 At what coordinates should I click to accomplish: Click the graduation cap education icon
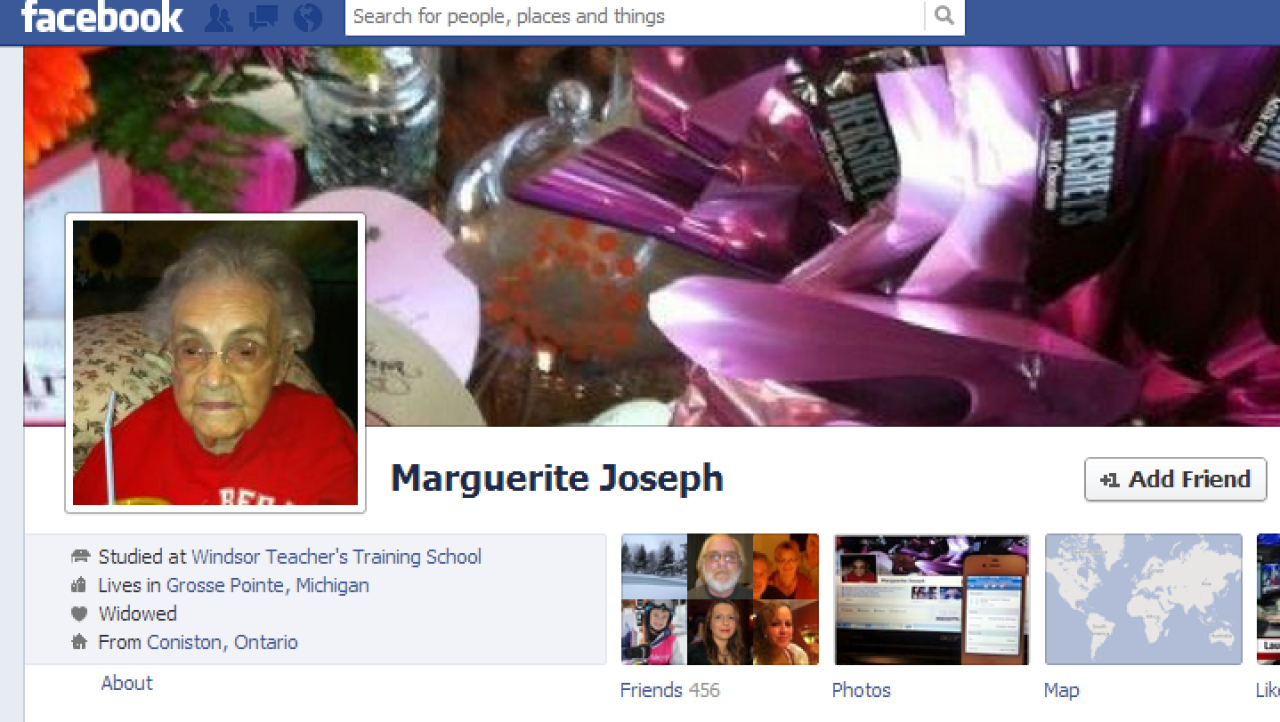tap(80, 556)
